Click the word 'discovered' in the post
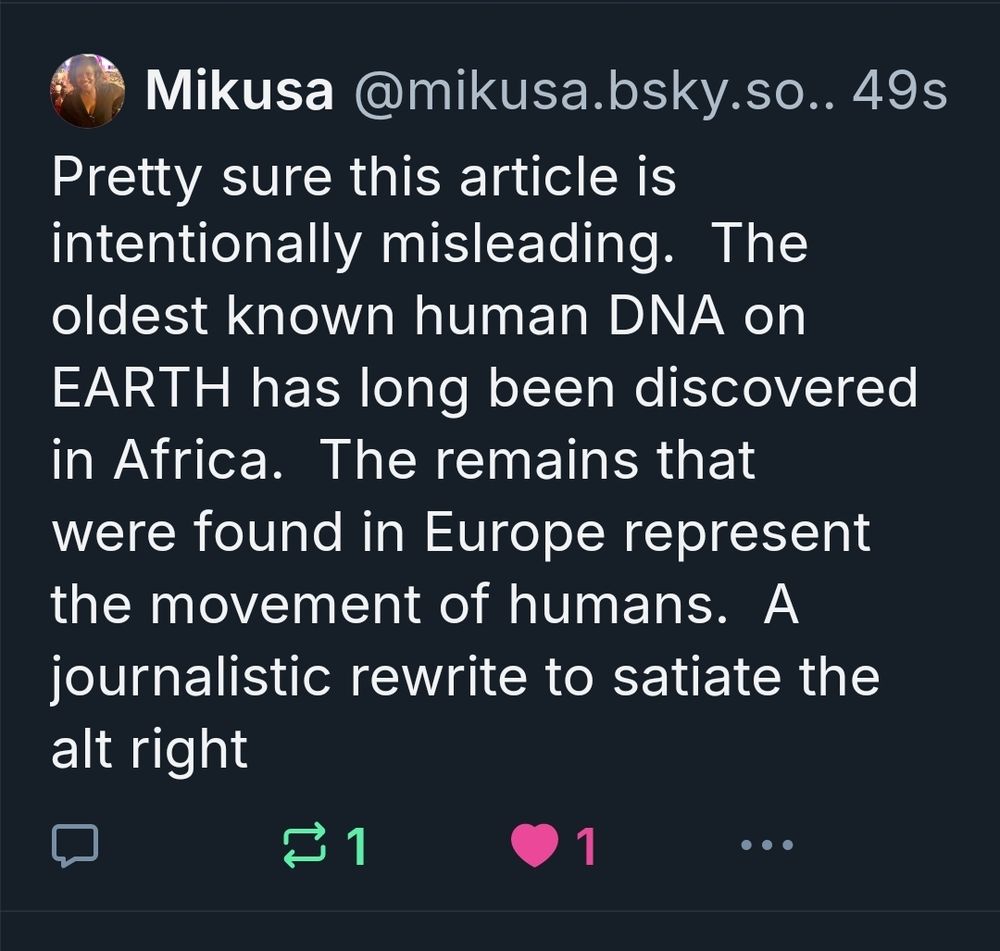 pos(775,388)
